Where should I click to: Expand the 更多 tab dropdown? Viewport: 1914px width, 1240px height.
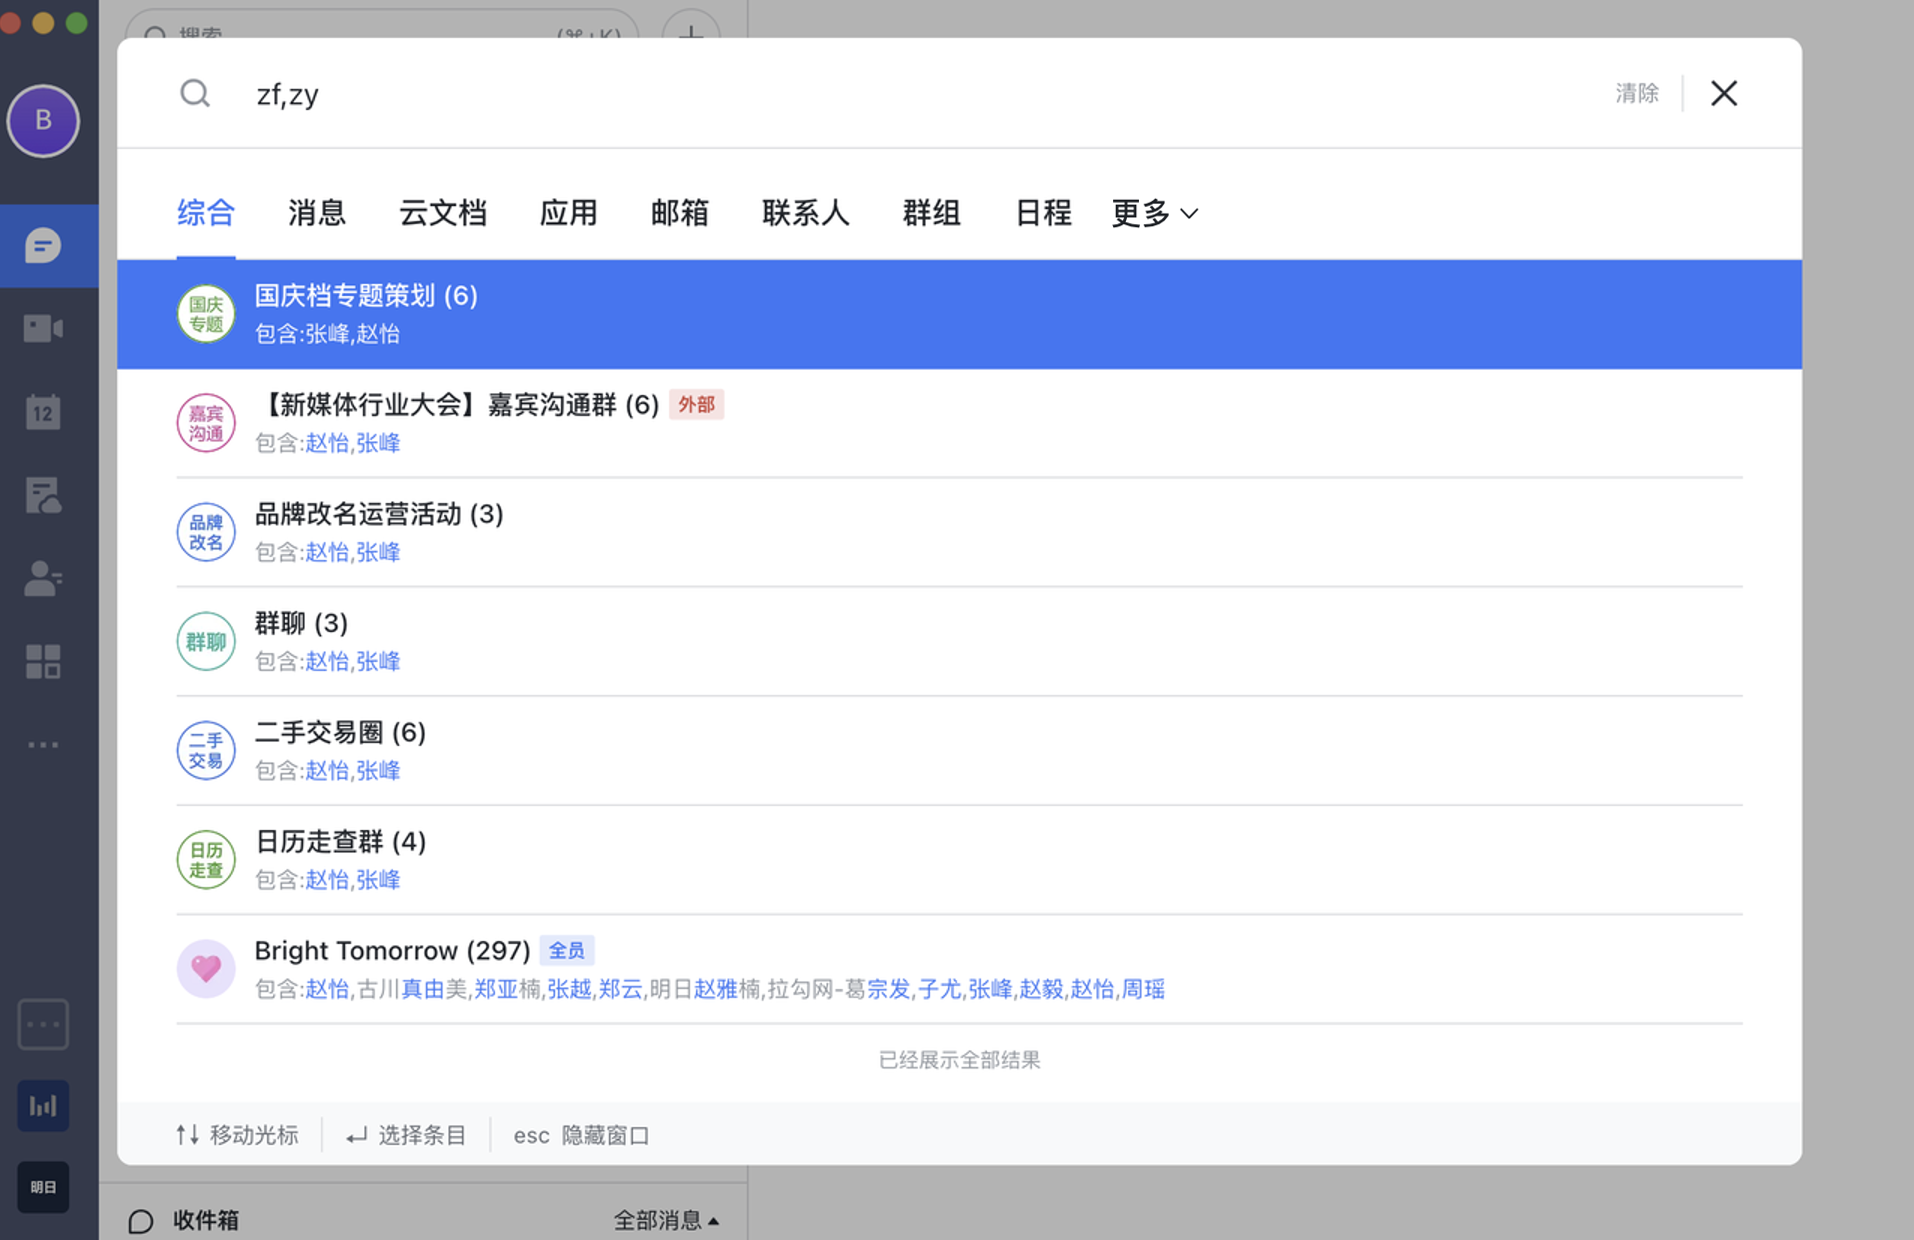click(x=1154, y=213)
